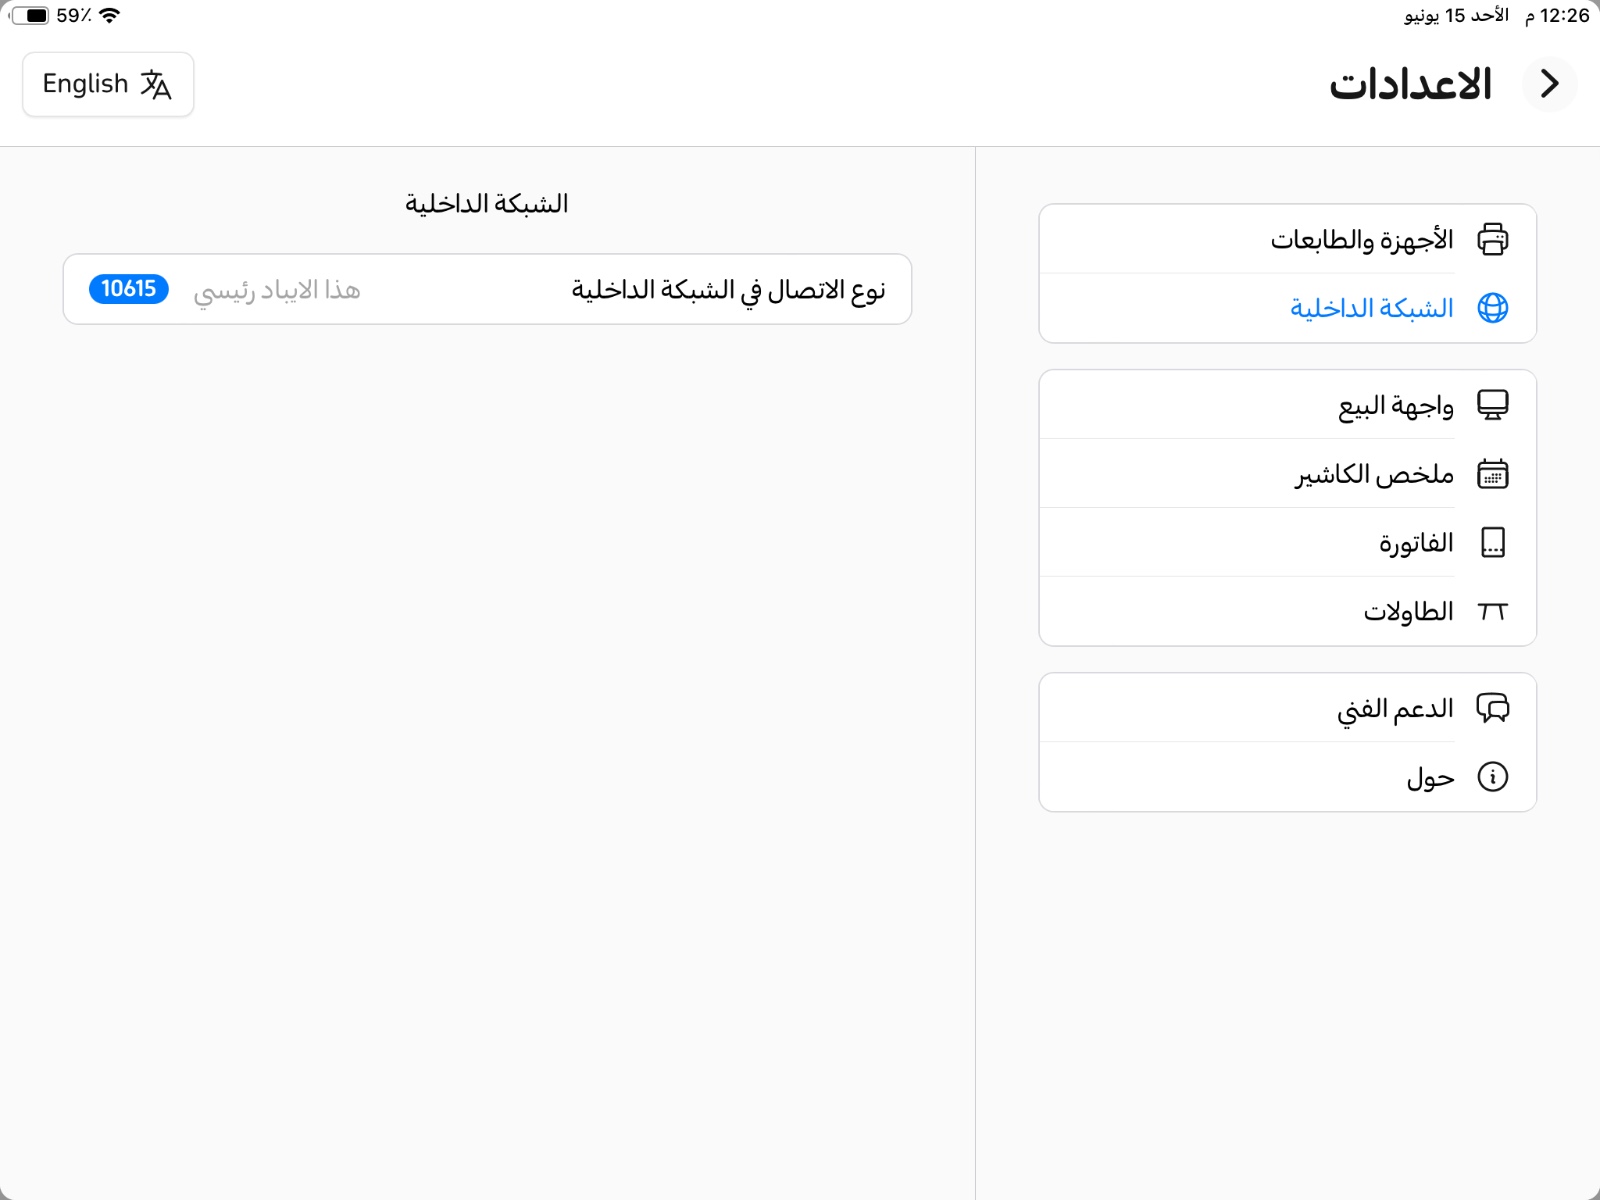The height and width of the screenshot is (1200, 1600).
Task: Click the blue 10615 badge
Action: [x=129, y=289]
